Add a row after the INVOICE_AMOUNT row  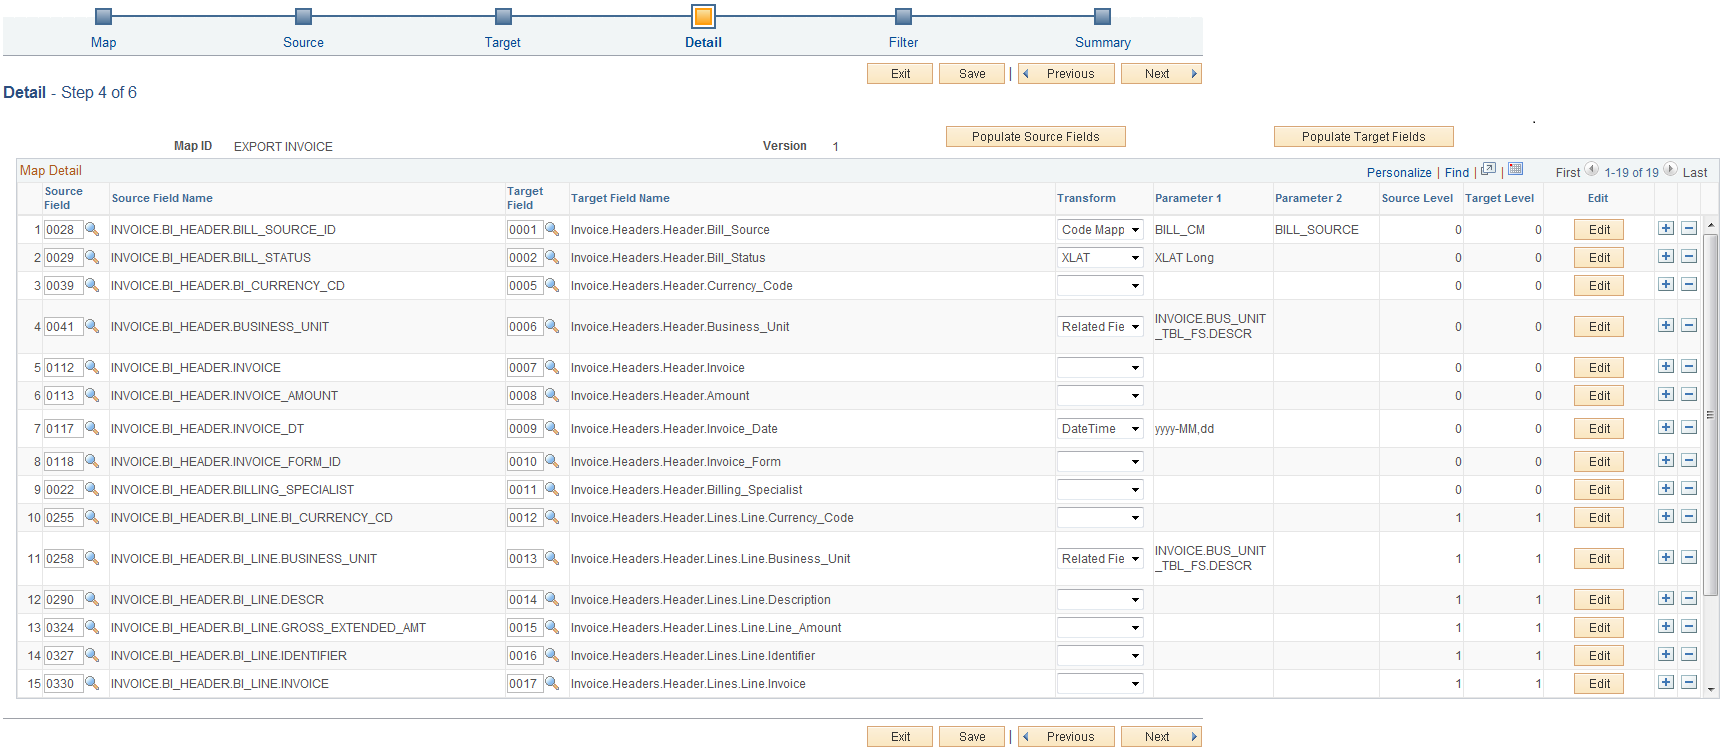pos(1666,394)
